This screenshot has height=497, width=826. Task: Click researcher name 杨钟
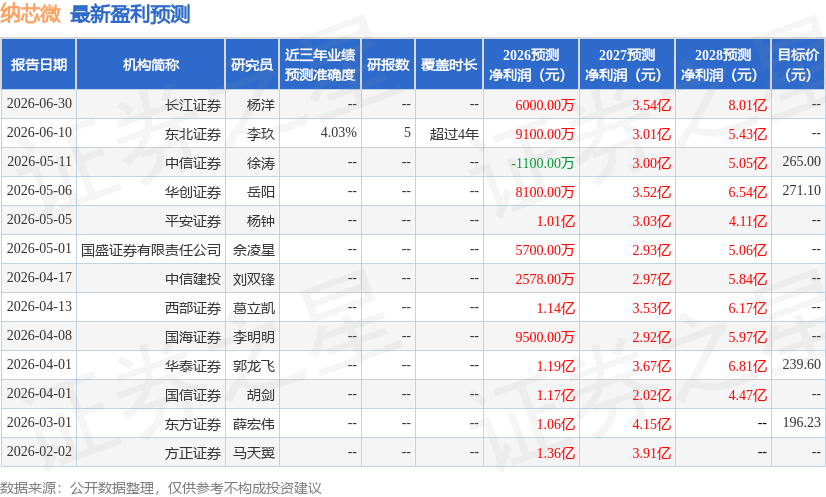[261, 221]
